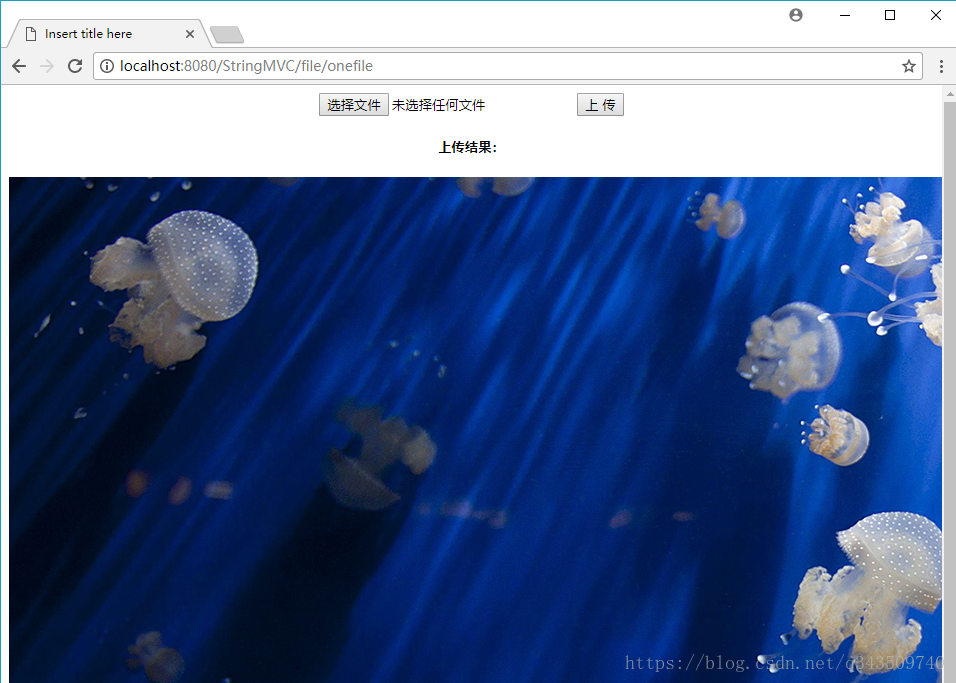956x683 pixels.
Task: Minimize the Chrome window
Action: coord(844,15)
